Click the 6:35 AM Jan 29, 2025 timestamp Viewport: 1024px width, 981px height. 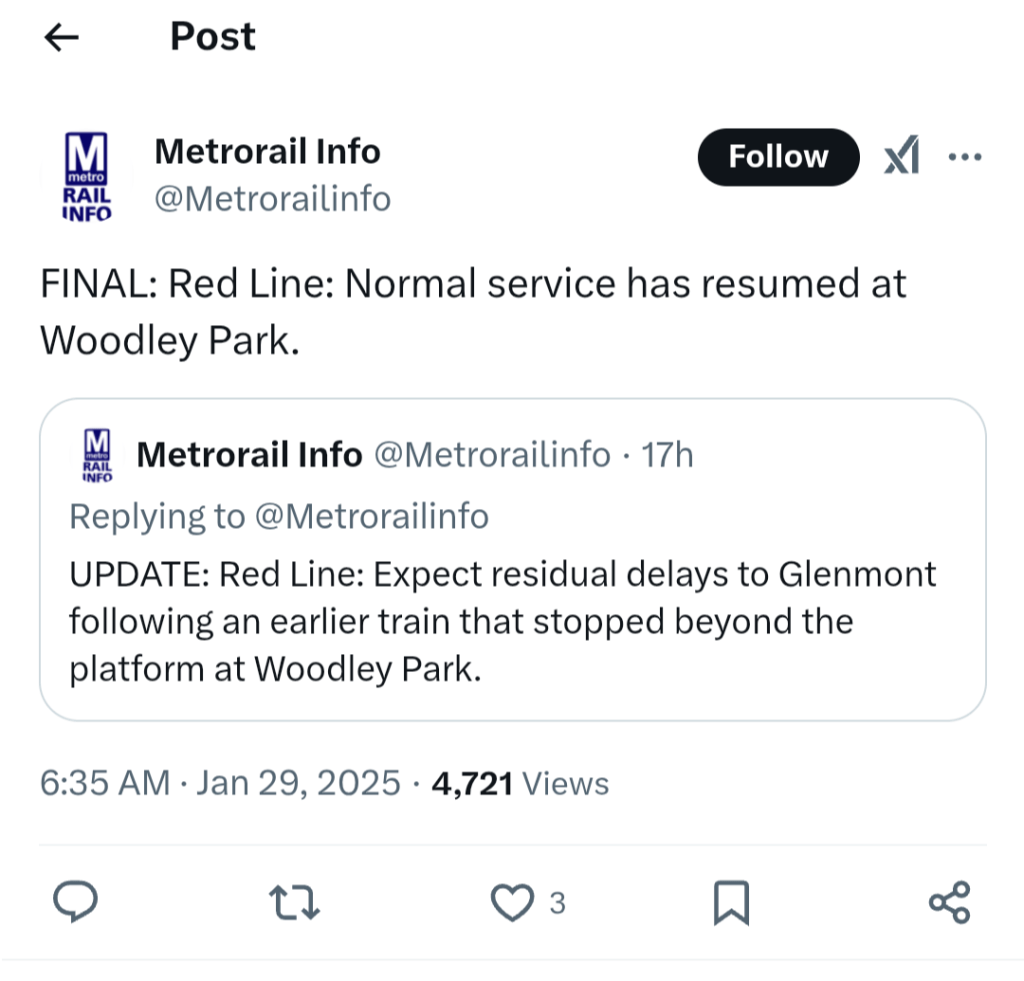tap(220, 783)
